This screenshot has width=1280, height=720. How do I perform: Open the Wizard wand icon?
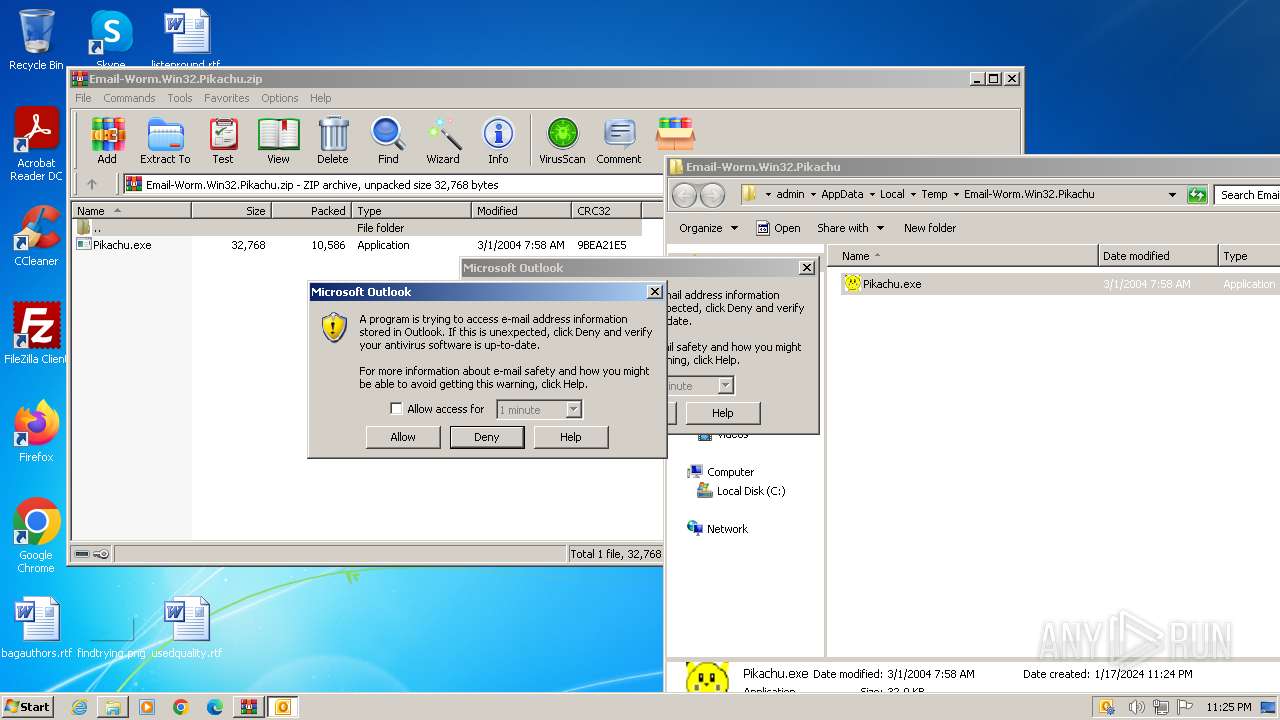[x=443, y=141]
